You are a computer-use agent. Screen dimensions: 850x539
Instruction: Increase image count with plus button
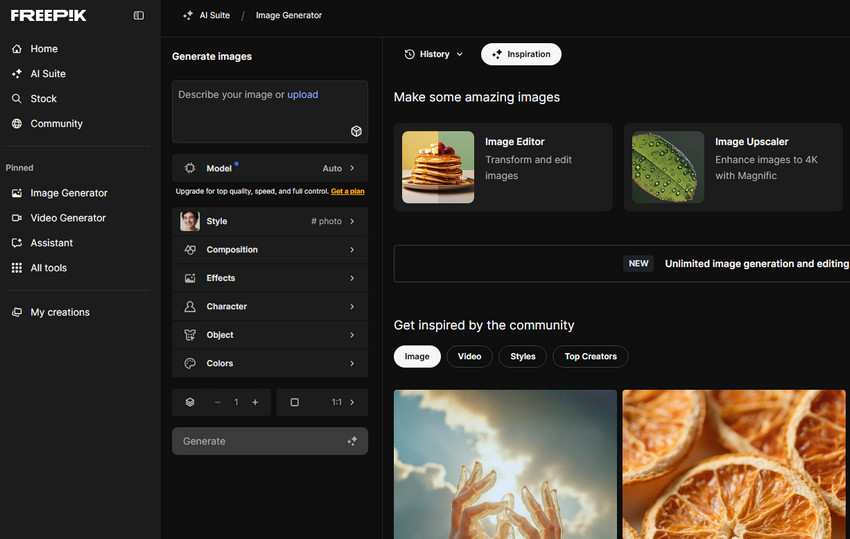point(255,402)
